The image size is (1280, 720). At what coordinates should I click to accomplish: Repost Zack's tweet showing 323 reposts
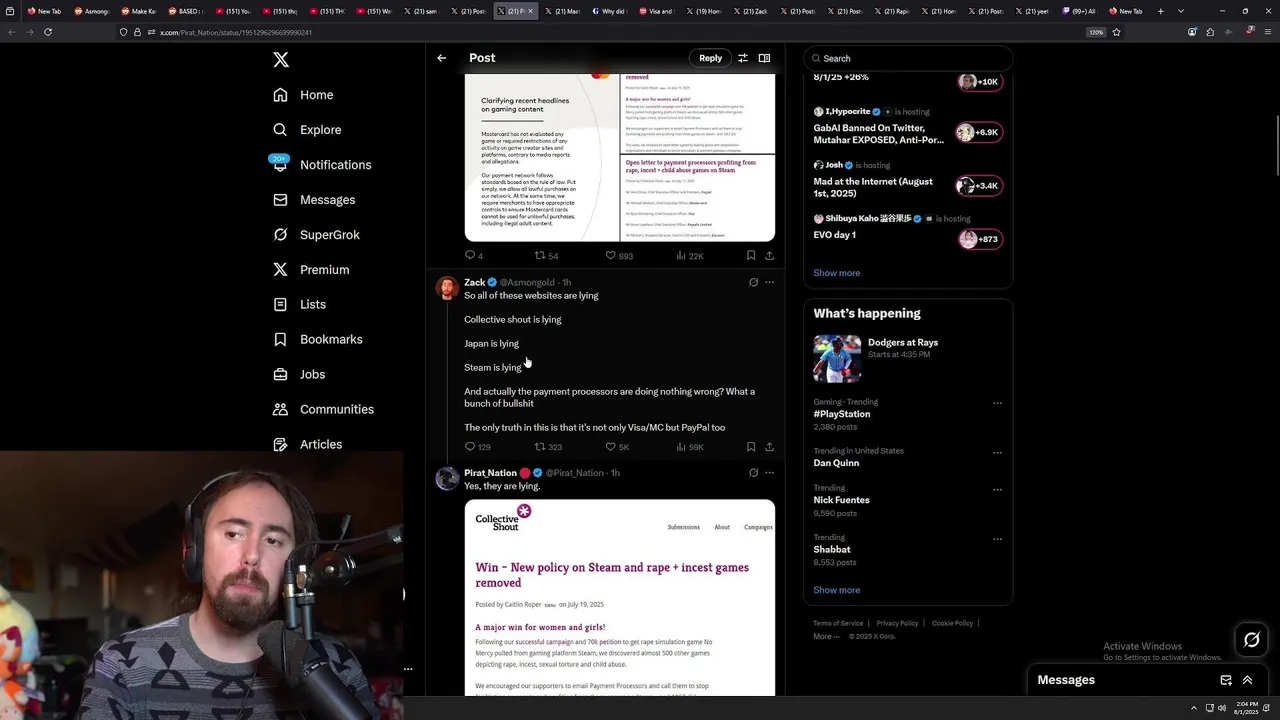[548, 447]
